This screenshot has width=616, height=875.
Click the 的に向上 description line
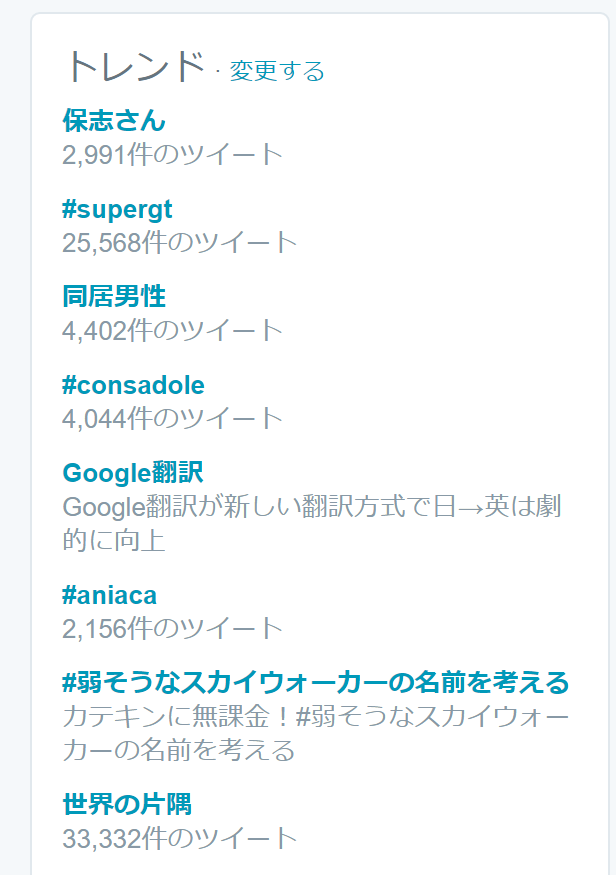[x=114, y=540]
